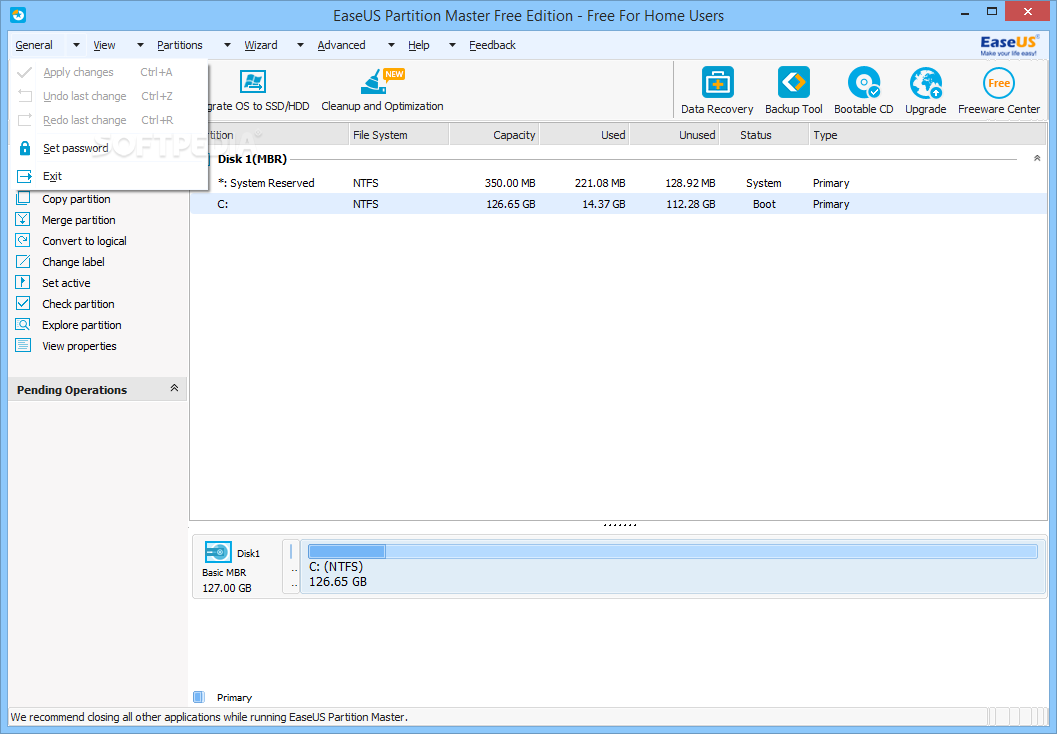Screen dimensions: 1057x734
Task: Click the Check partition icon
Action: coord(23,303)
